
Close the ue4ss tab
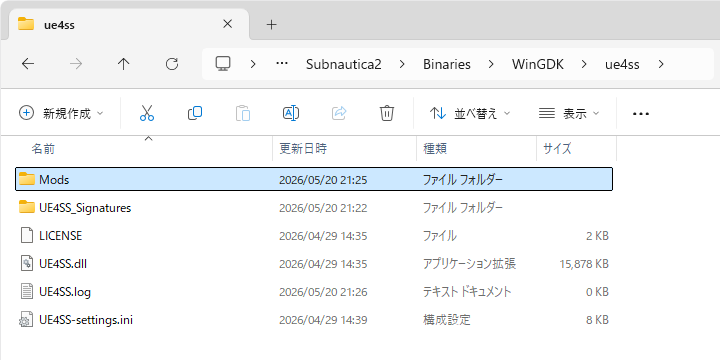(227, 24)
